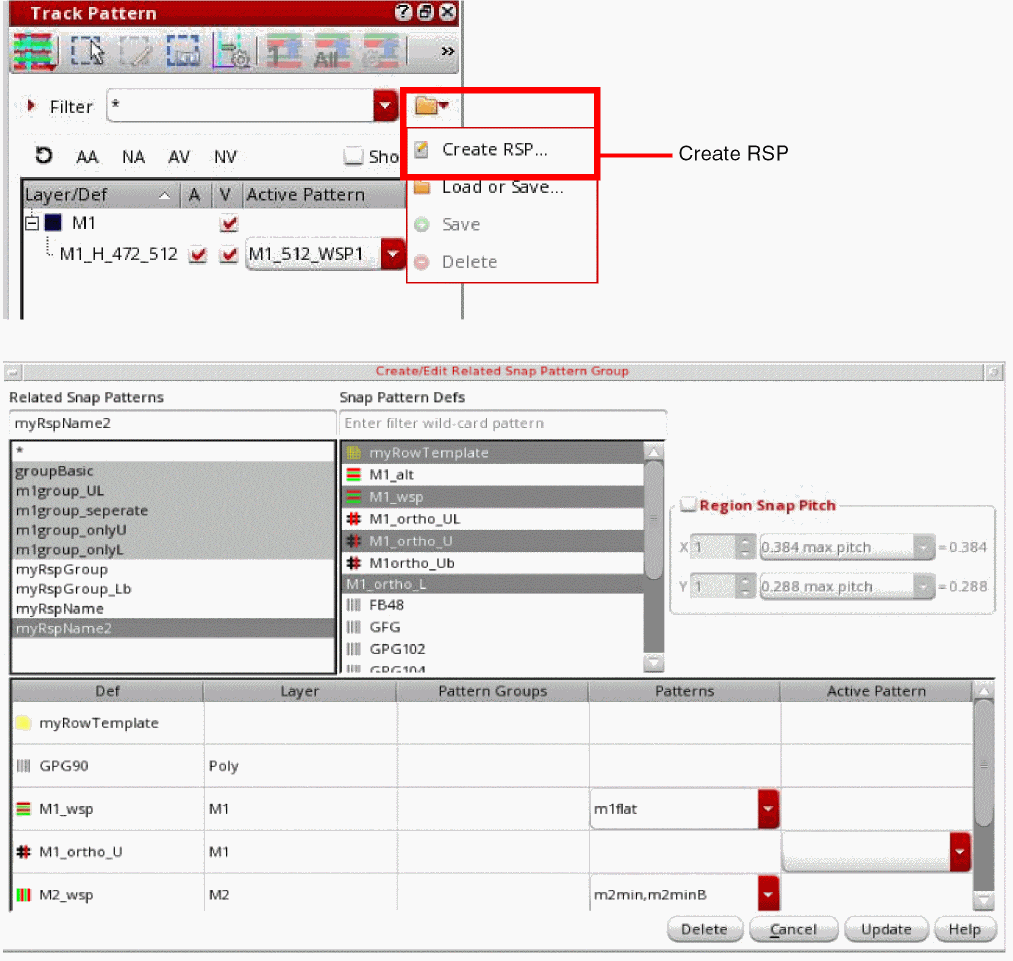Click the dark blue M1 layer color swatch
This screenshot has width=1013, height=961.
[x=52, y=224]
